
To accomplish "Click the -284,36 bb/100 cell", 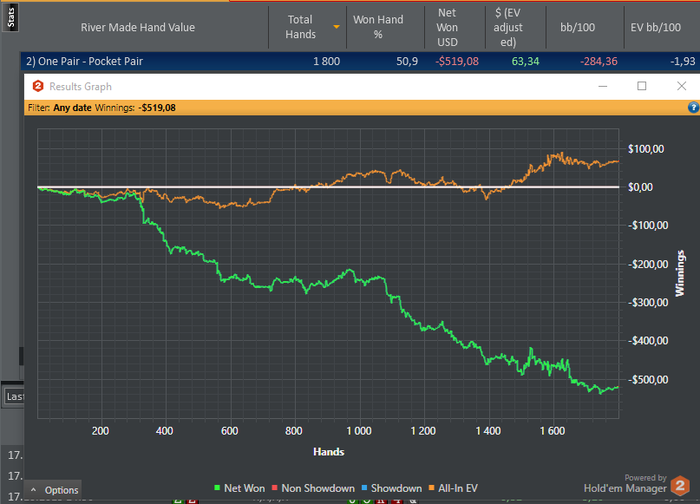I will (x=599, y=61).
